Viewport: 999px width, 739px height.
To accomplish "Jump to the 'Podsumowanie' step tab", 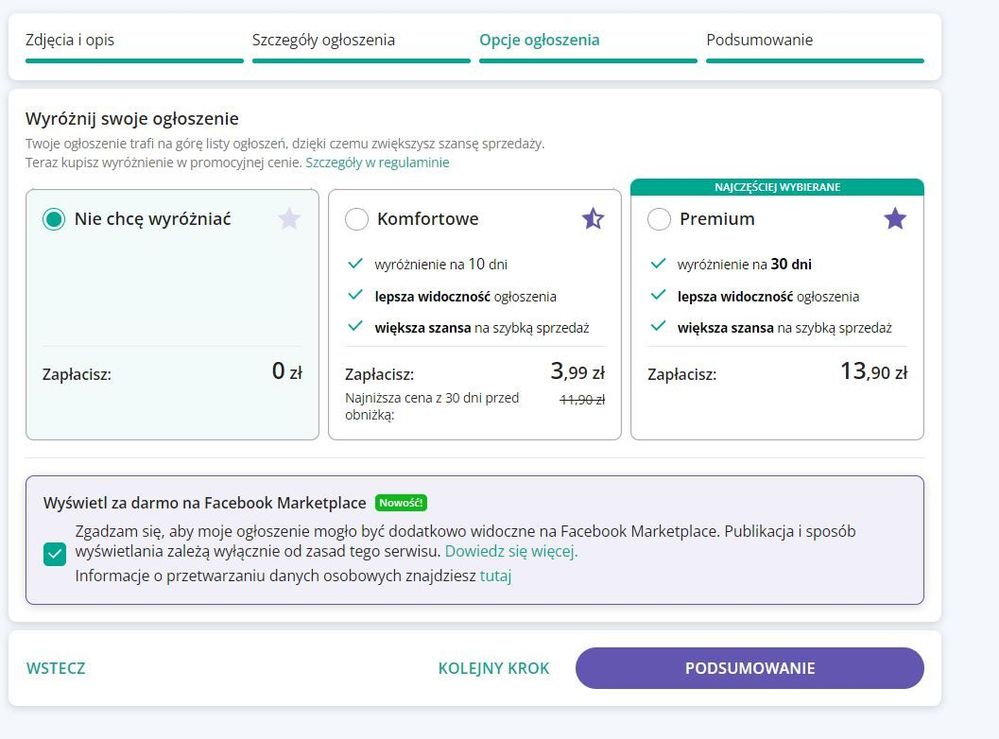I will pos(759,41).
